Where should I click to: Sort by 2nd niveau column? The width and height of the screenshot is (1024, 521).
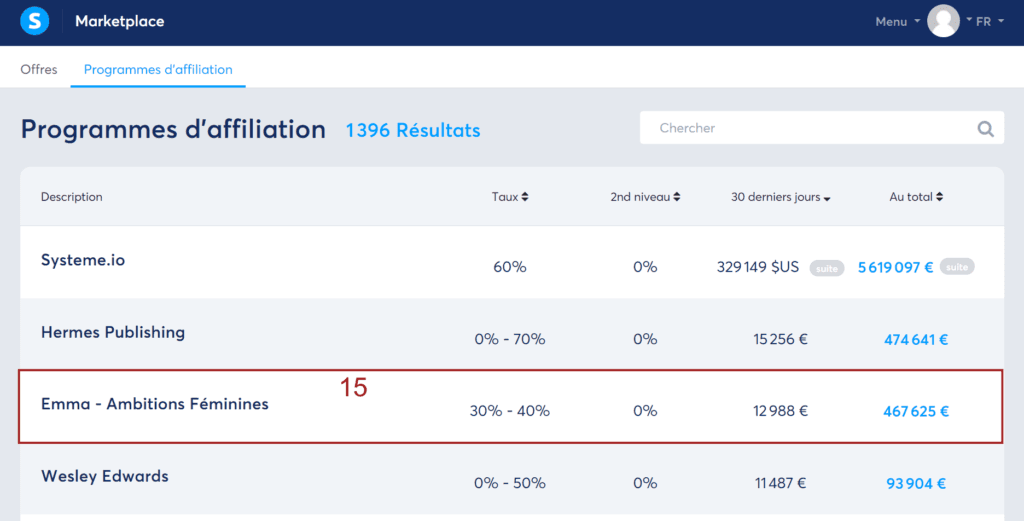point(645,197)
